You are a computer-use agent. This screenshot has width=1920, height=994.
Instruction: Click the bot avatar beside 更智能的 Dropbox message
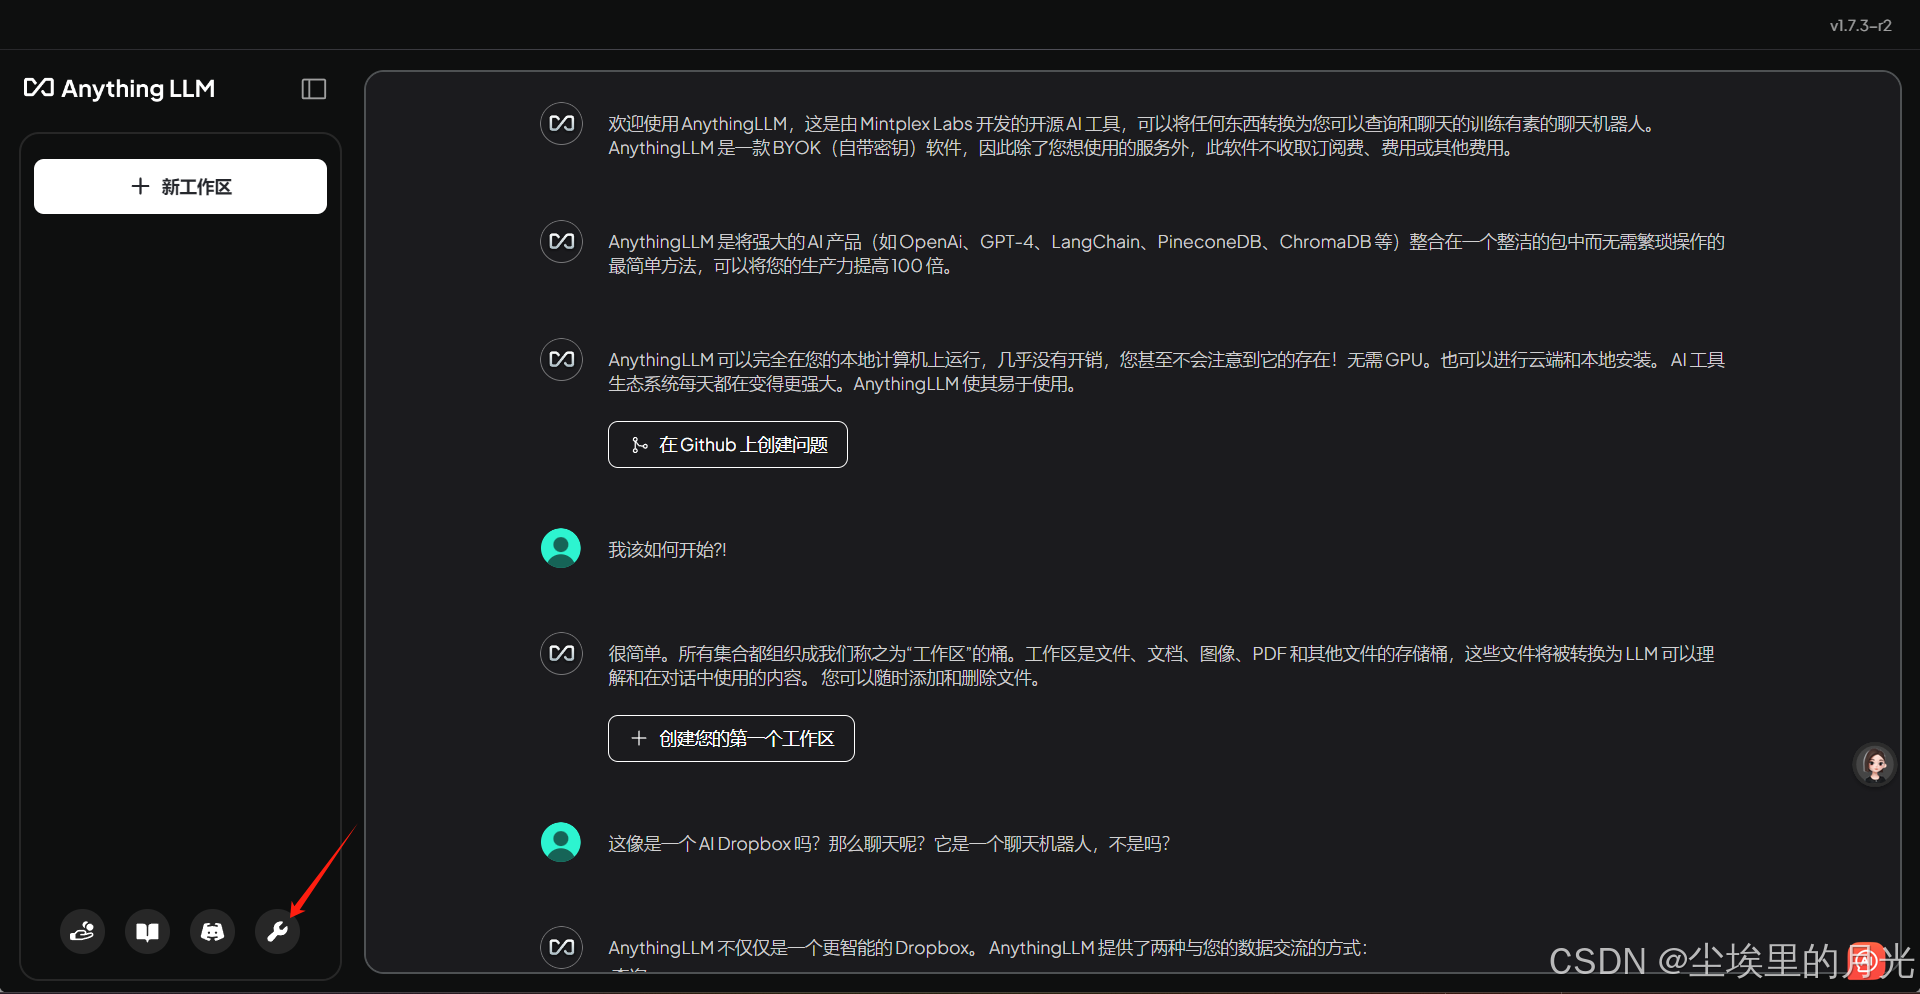coord(562,948)
